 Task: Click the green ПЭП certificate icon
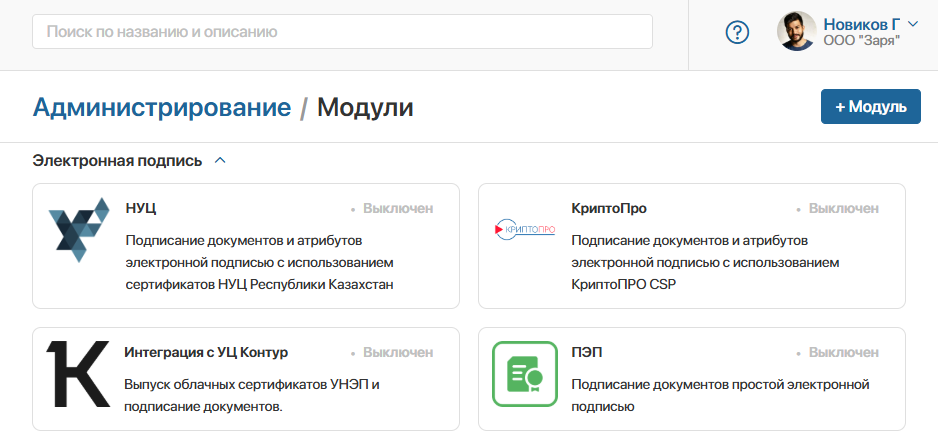click(525, 374)
